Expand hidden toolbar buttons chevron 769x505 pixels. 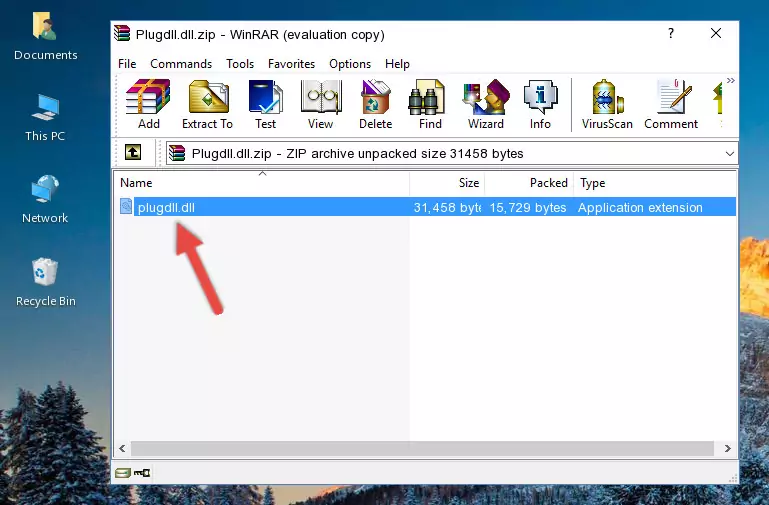(731, 81)
